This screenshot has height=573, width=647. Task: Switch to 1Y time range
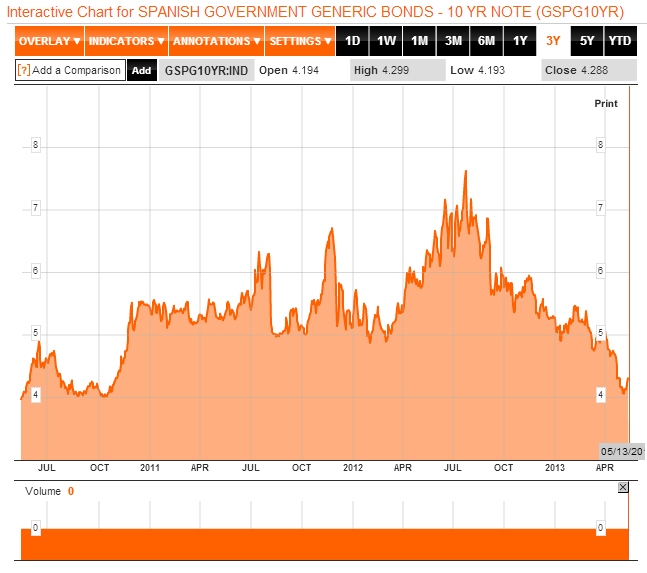520,41
